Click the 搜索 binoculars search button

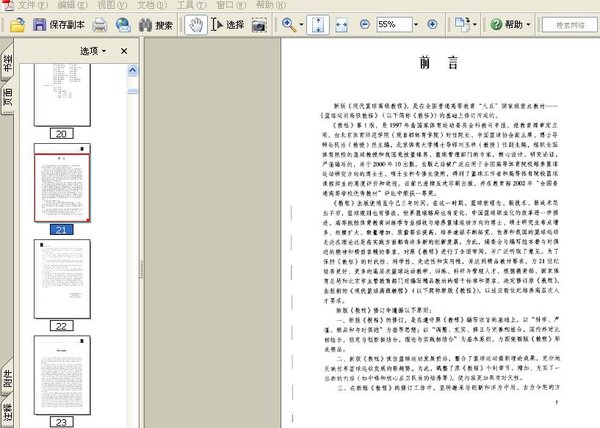click(x=156, y=25)
